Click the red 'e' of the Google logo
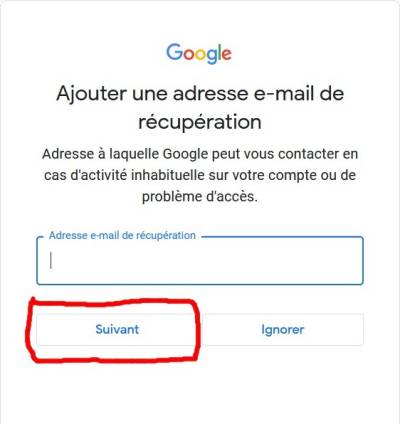Screen dimensions: 400x424 pos(226,55)
